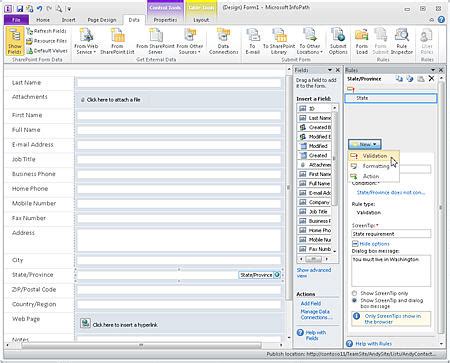
Task: Click the Dialog box message text area
Action: pos(391,271)
